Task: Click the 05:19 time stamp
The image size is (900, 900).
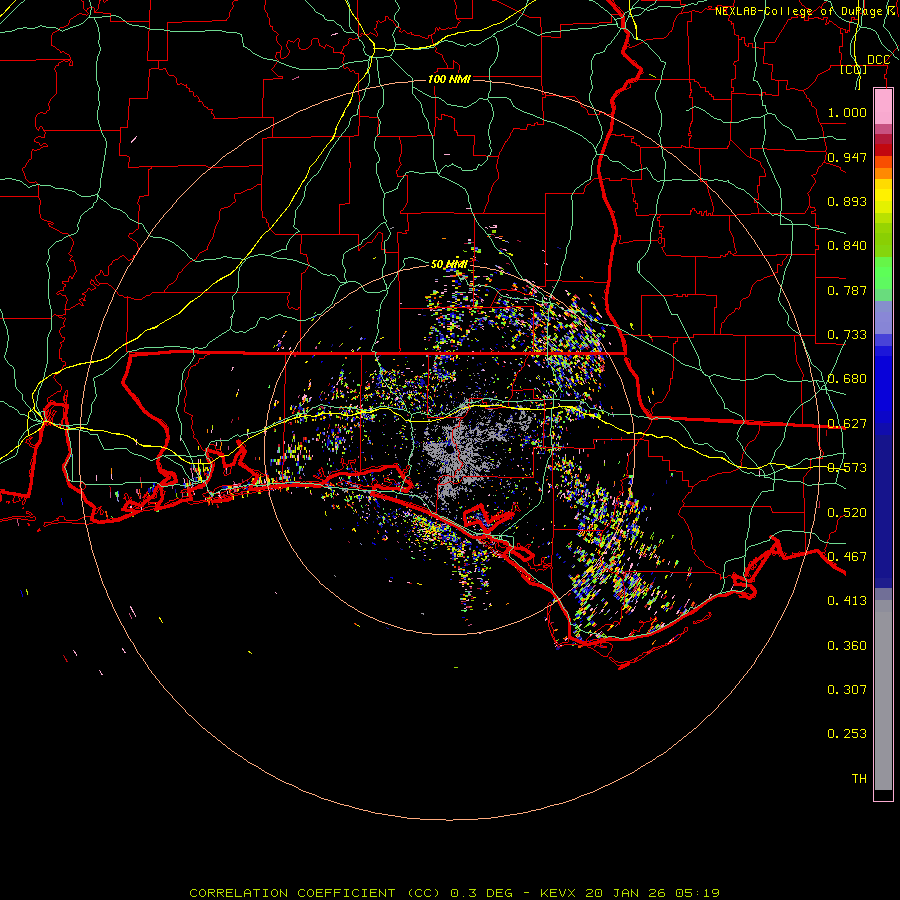Action: [697, 893]
